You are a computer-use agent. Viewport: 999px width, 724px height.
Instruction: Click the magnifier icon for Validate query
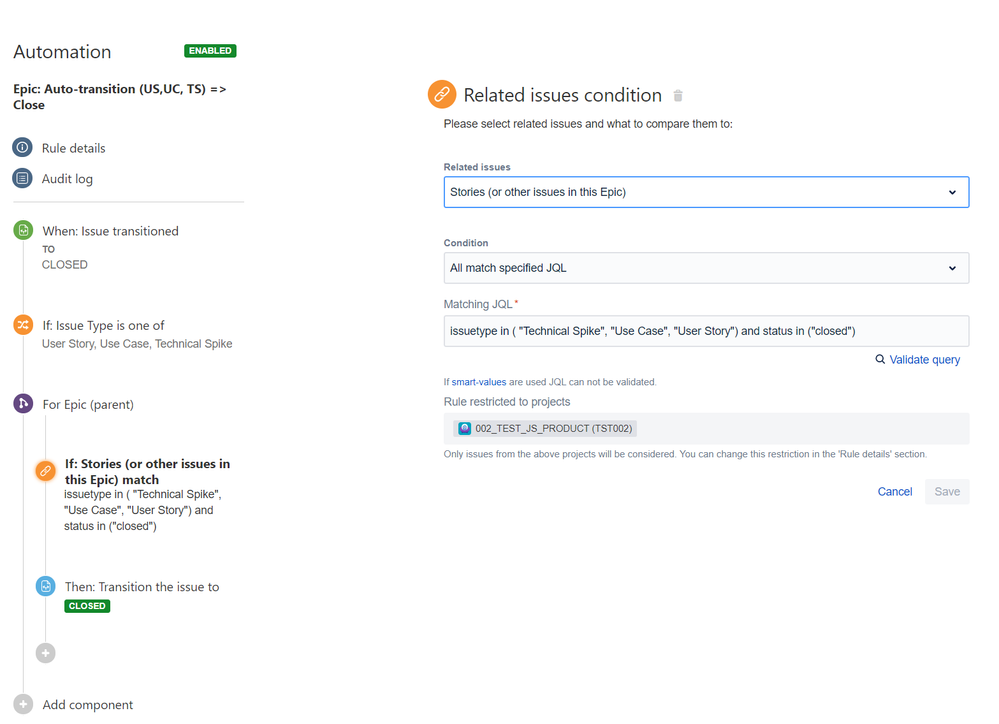[880, 359]
